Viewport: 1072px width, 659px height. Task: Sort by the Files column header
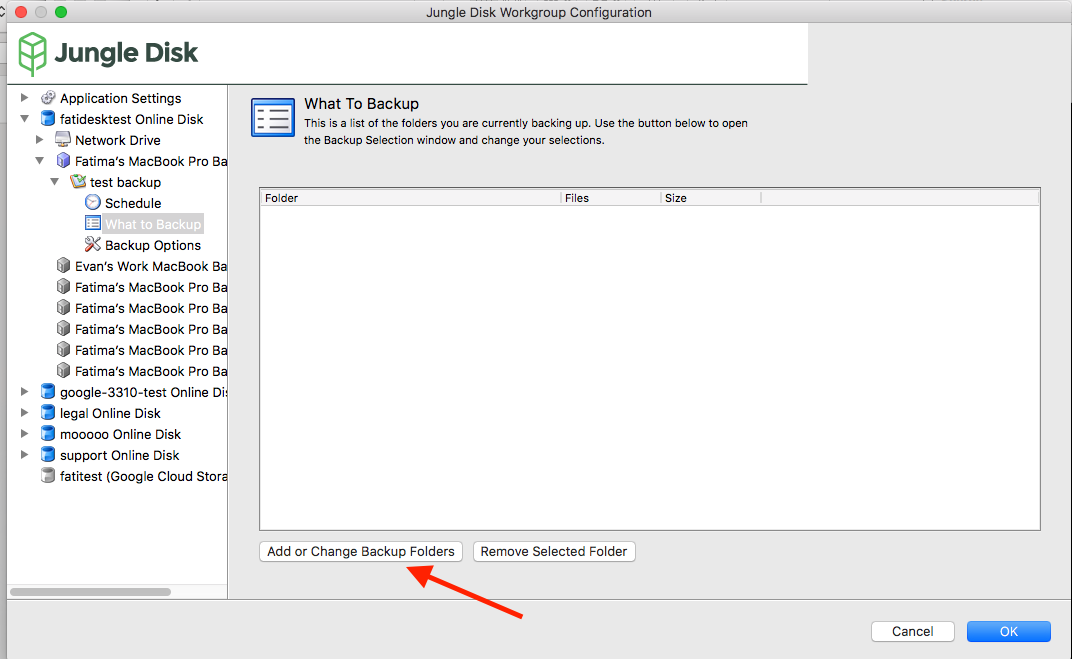click(611, 198)
